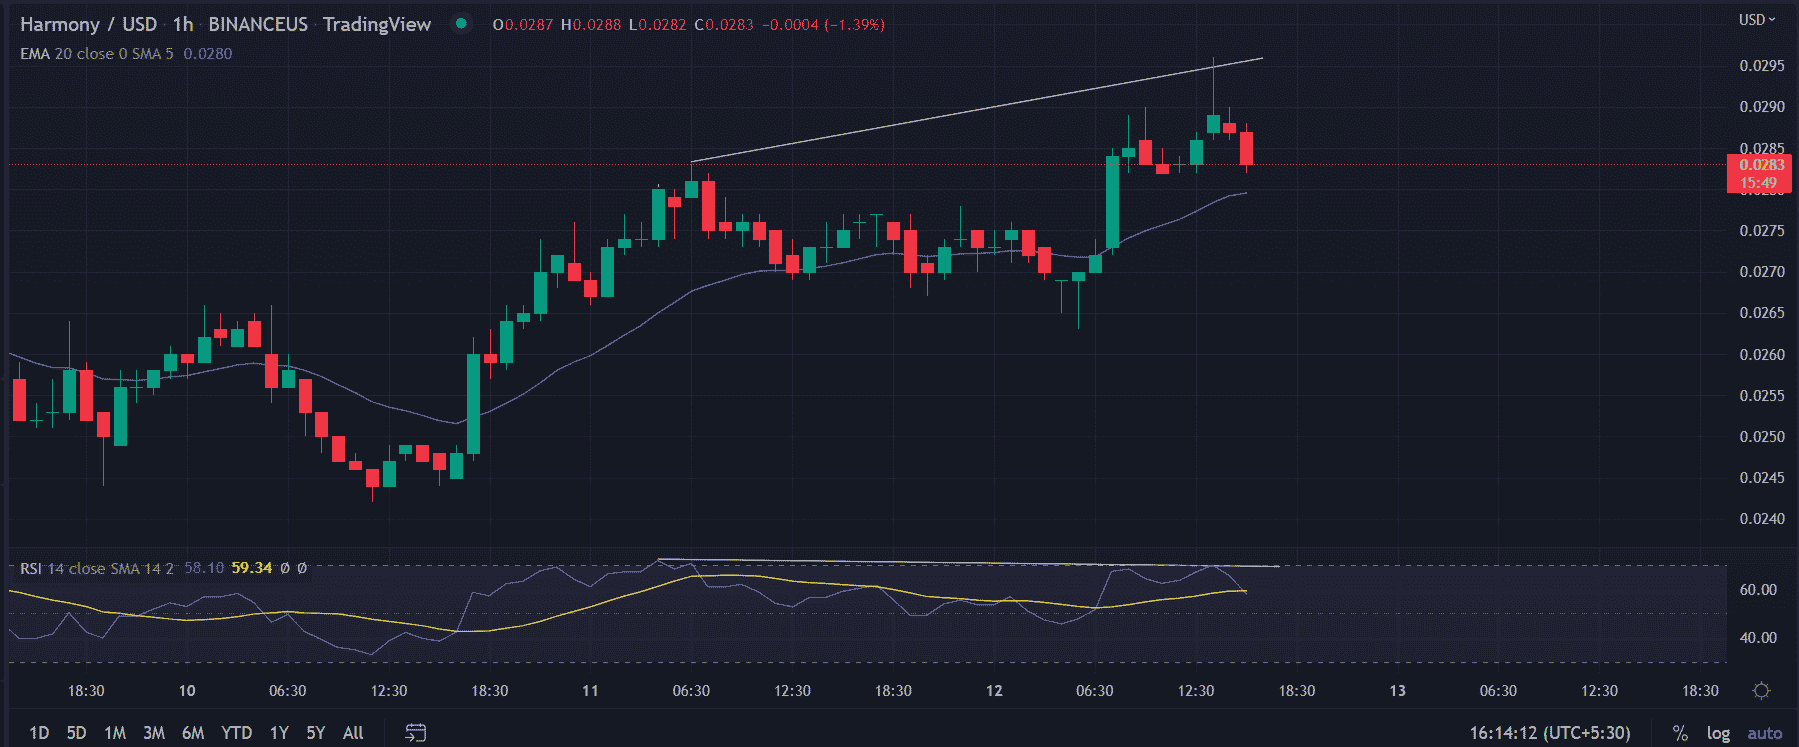Image resolution: width=1799 pixels, height=747 pixels.
Task: Pick the 5Y time range
Action: (315, 733)
